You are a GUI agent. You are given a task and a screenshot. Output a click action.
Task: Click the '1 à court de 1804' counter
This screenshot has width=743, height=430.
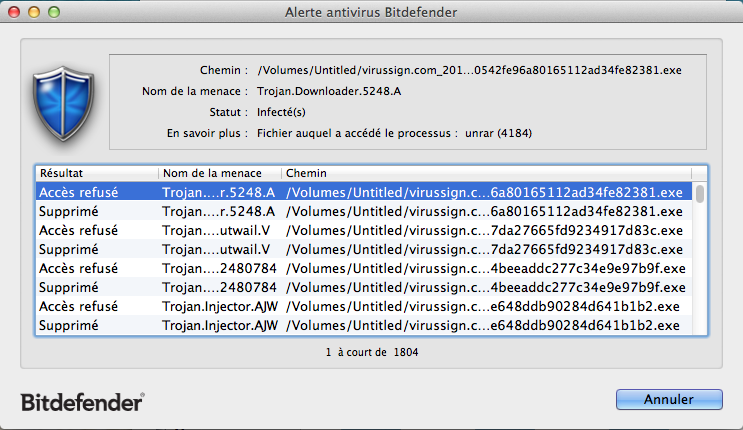pos(372,352)
